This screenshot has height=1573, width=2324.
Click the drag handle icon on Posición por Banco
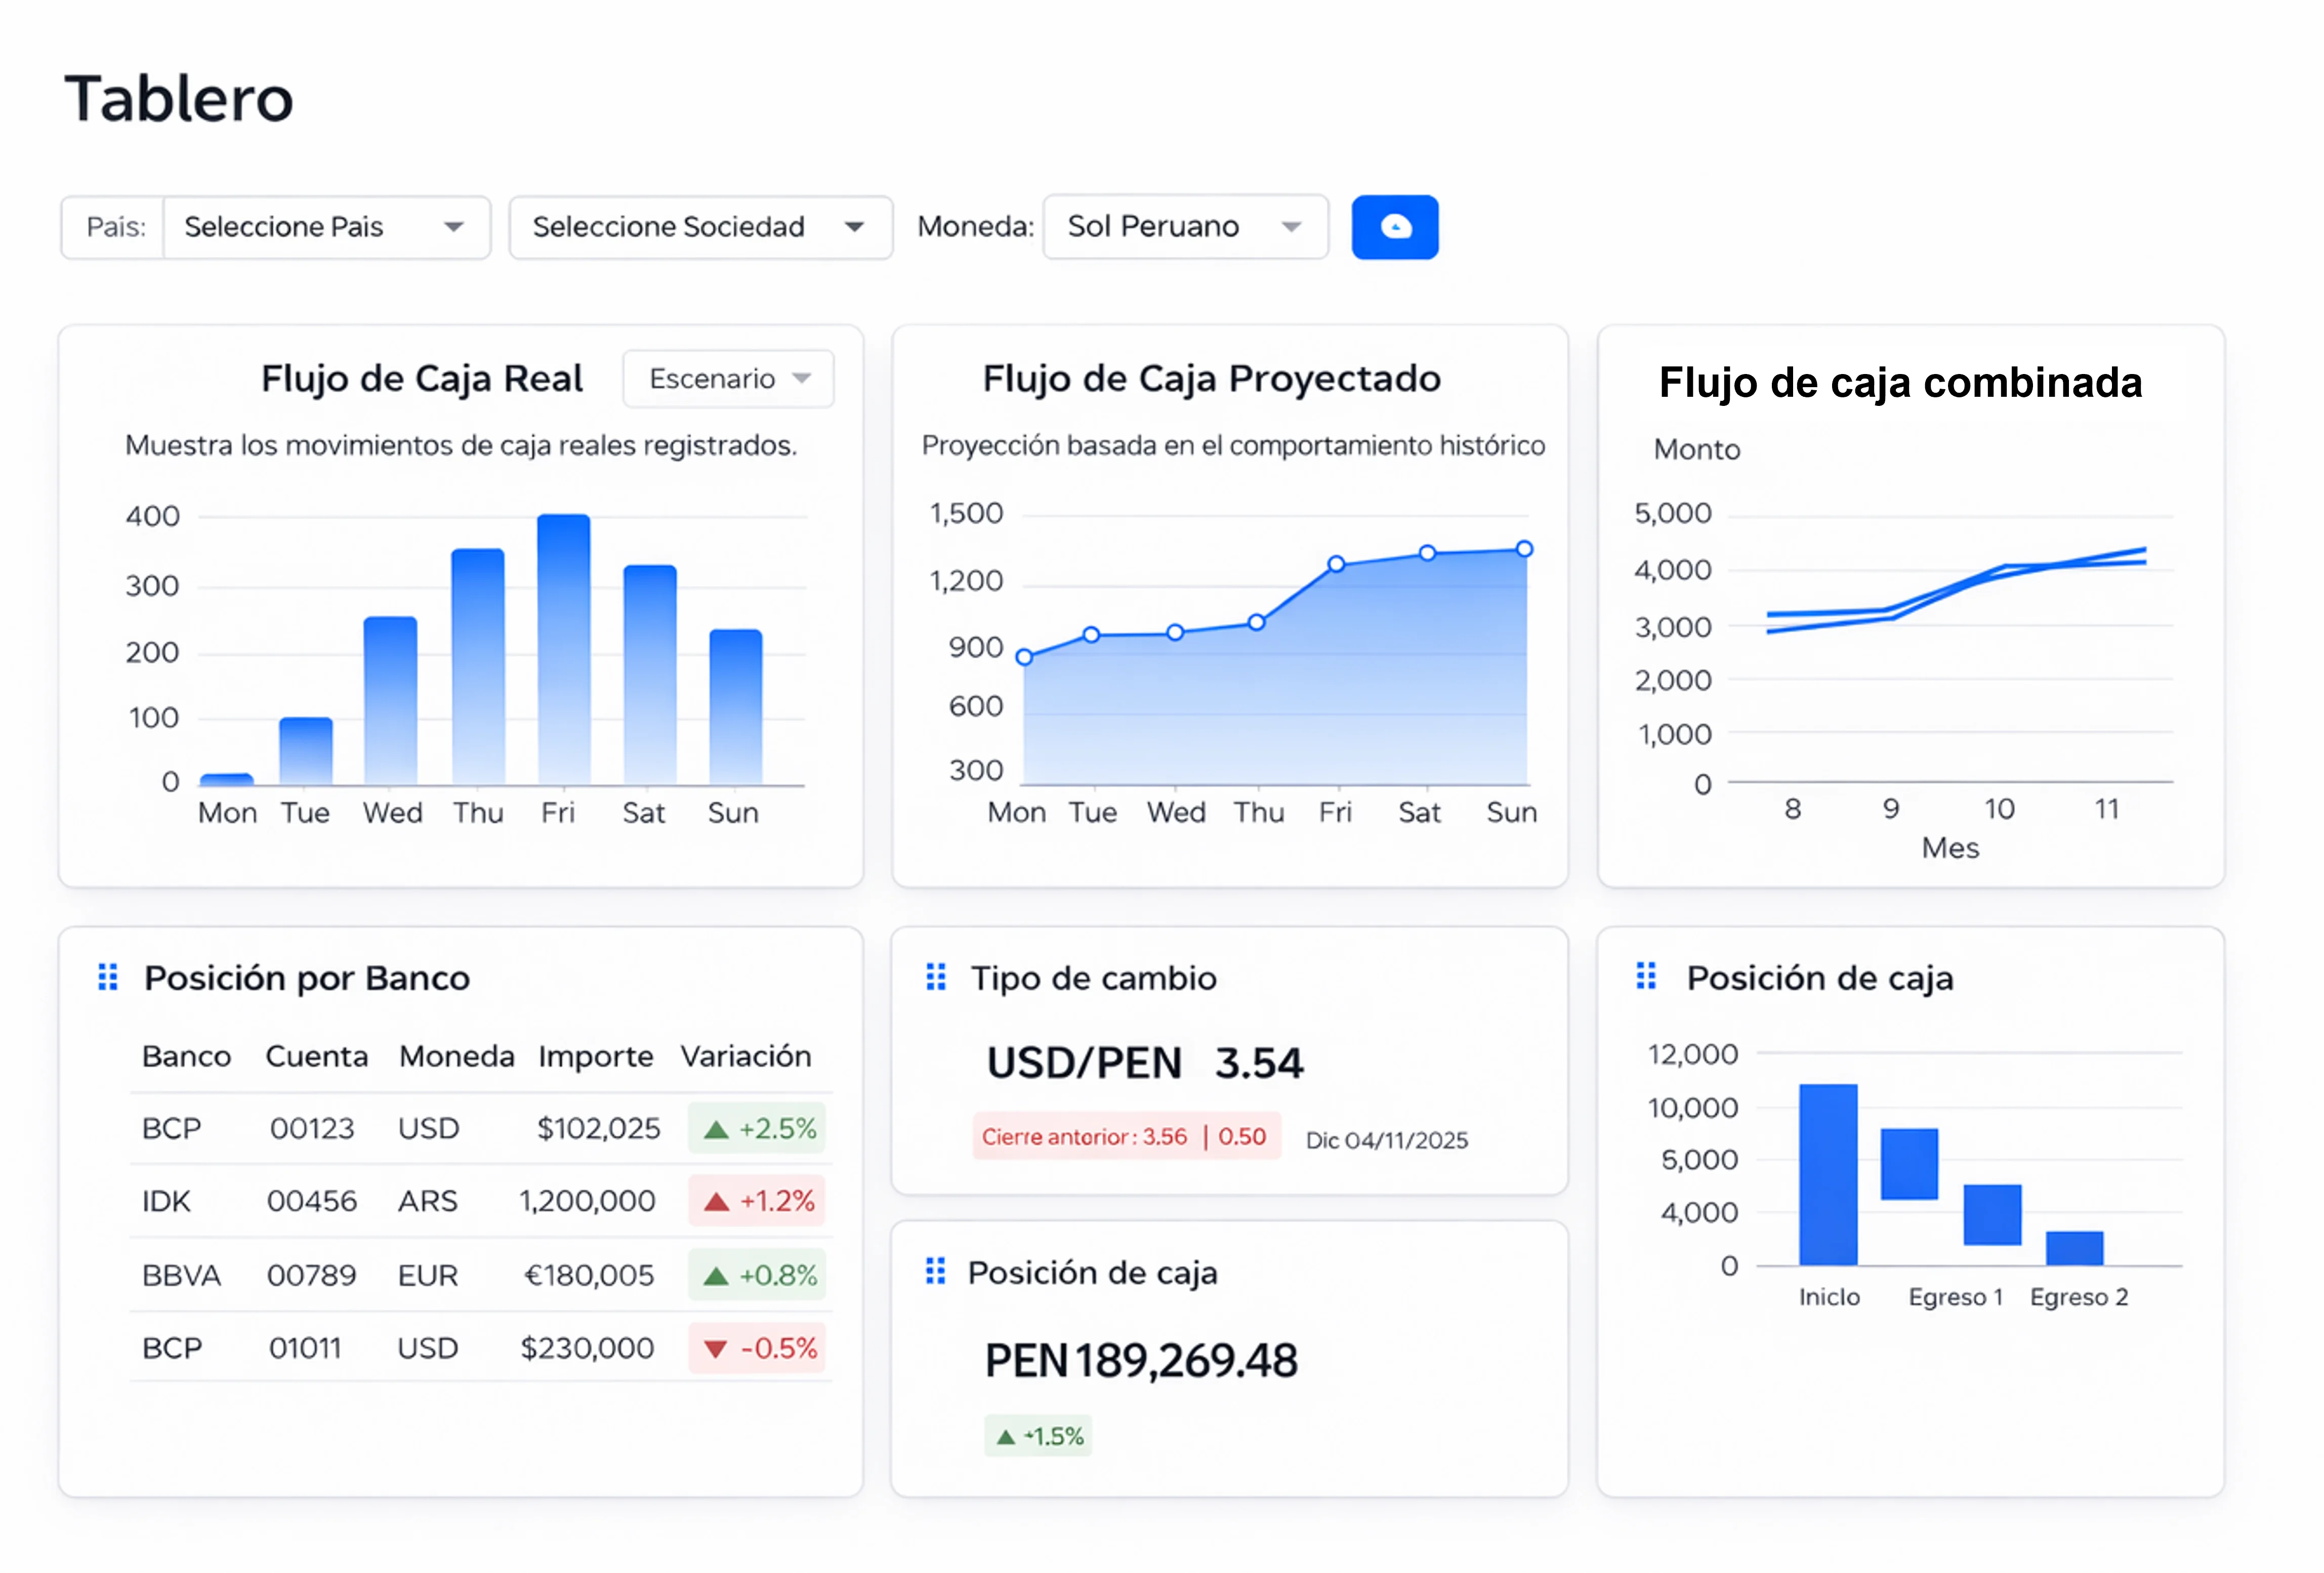[x=108, y=977]
